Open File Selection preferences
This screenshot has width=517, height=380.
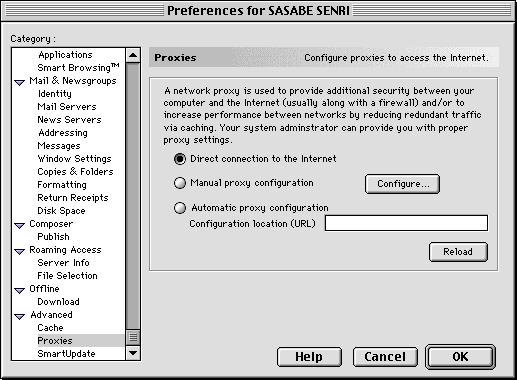(67, 276)
